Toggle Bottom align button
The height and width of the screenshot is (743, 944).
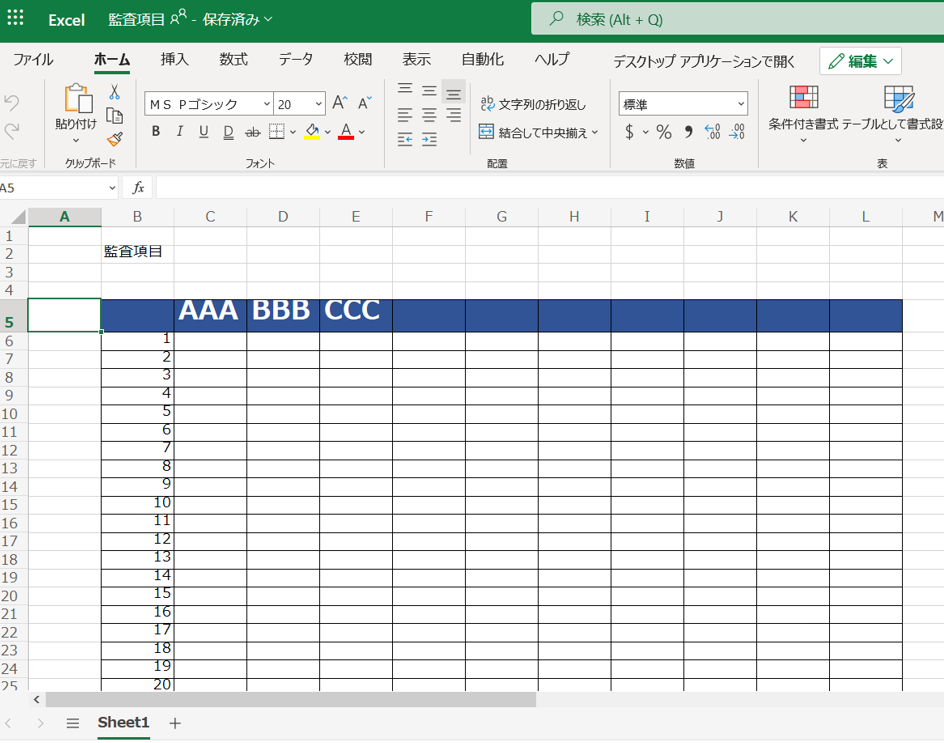[453, 92]
